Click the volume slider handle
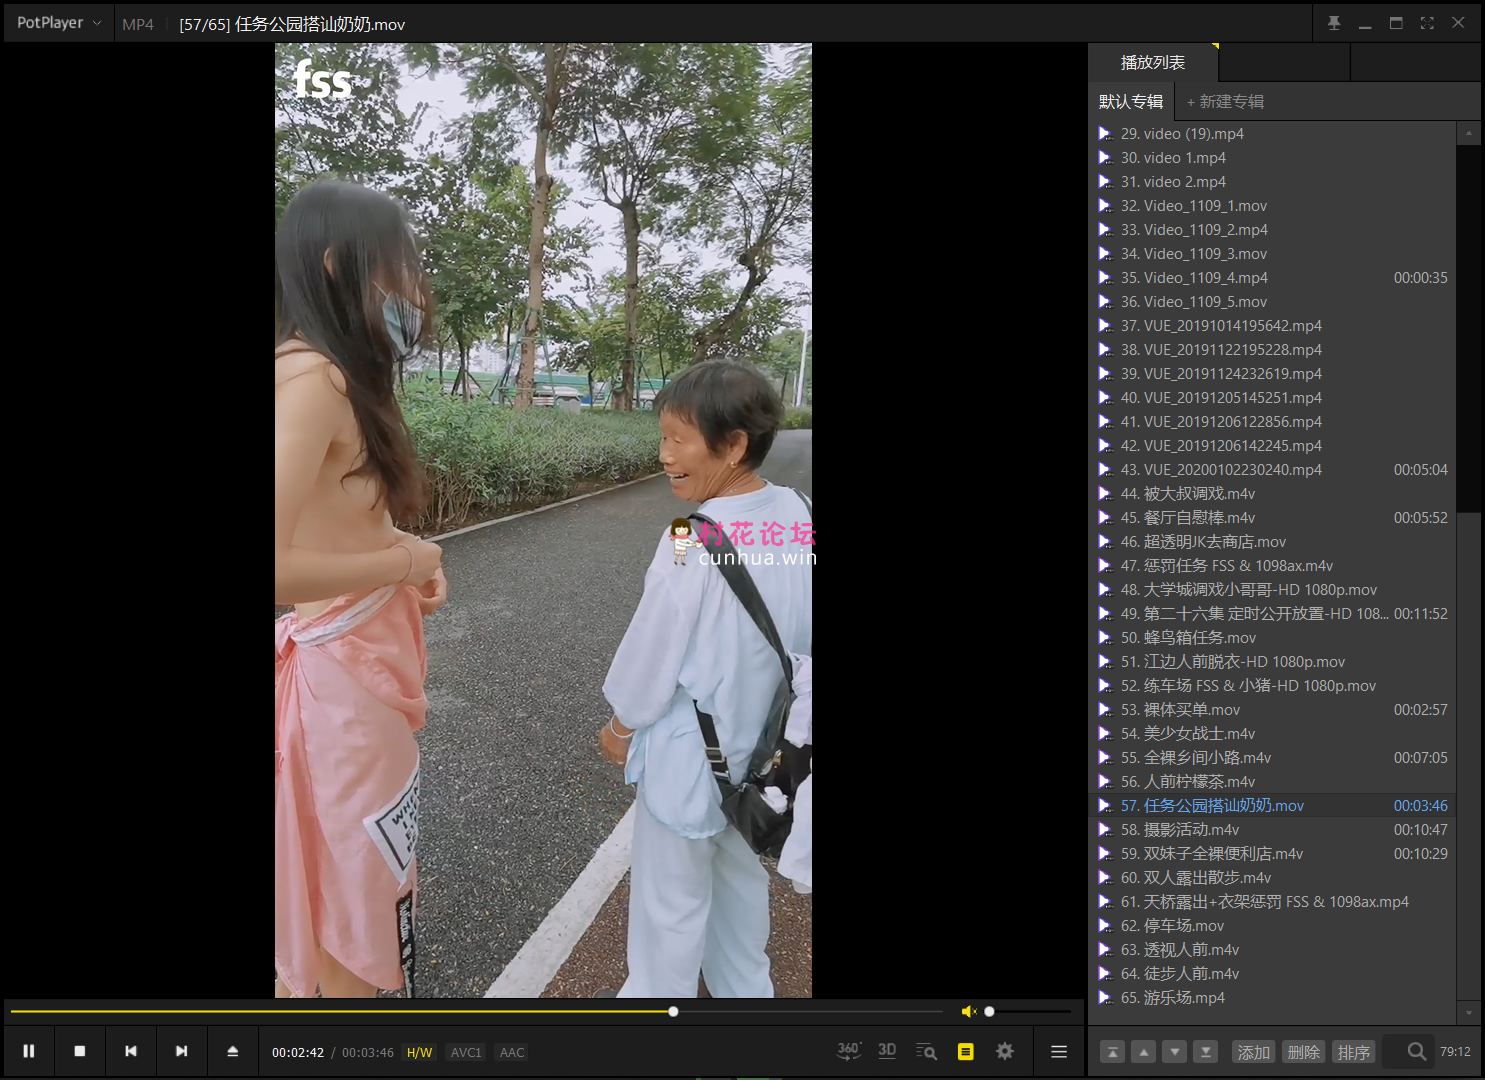The width and height of the screenshot is (1485, 1080). click(989, 1012)
